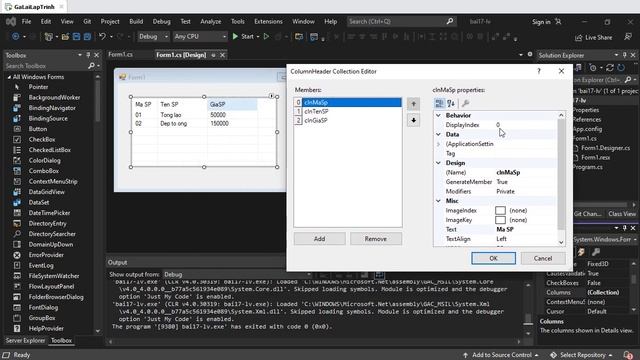Click the Save All toolbar icon

(x=87, y=36)
